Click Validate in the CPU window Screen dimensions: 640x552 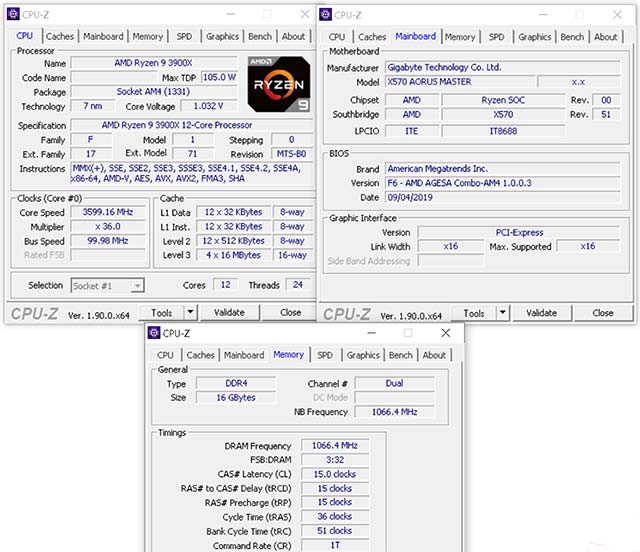tap(229, 313)
